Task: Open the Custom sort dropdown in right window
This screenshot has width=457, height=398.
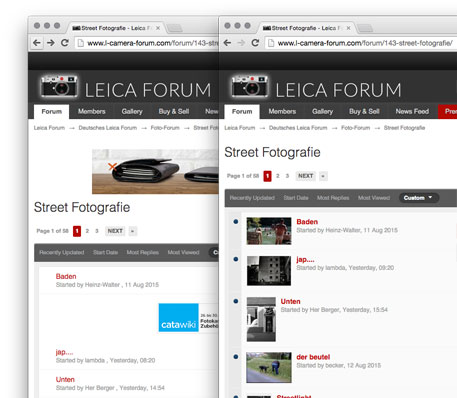Action: pyautogui.click(x=418, y=198)
